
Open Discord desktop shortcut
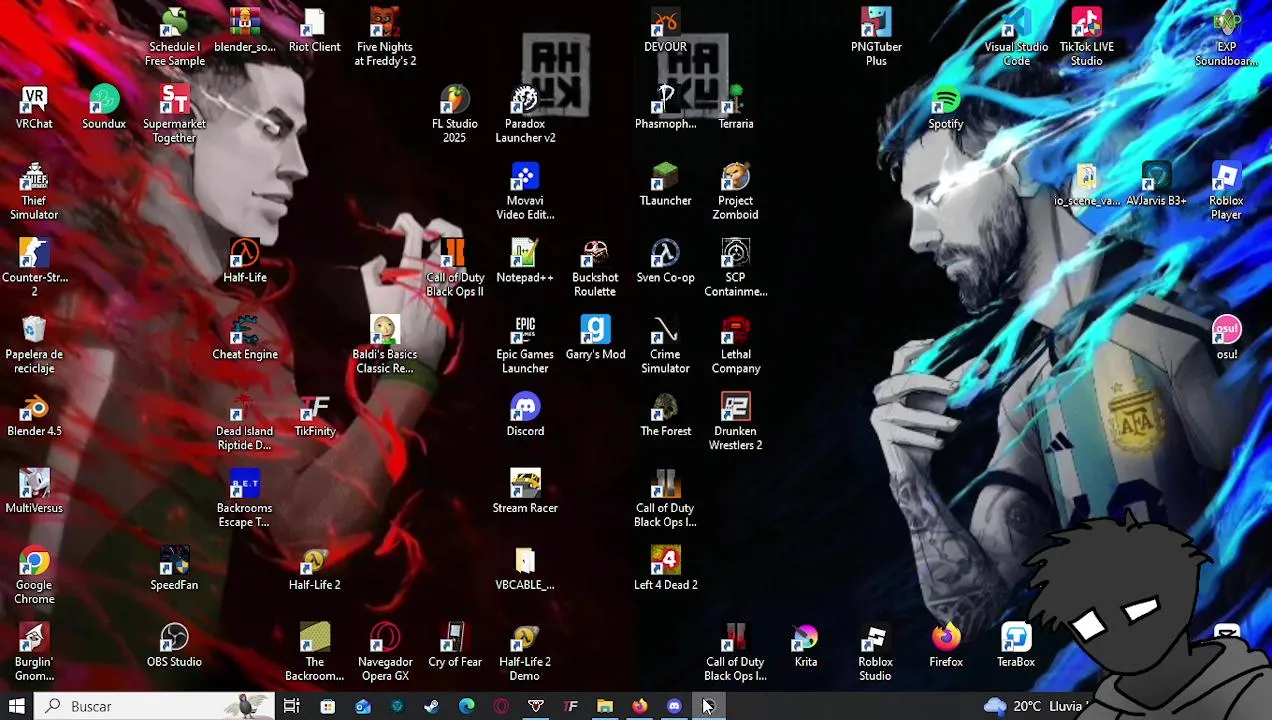(525, 415)
